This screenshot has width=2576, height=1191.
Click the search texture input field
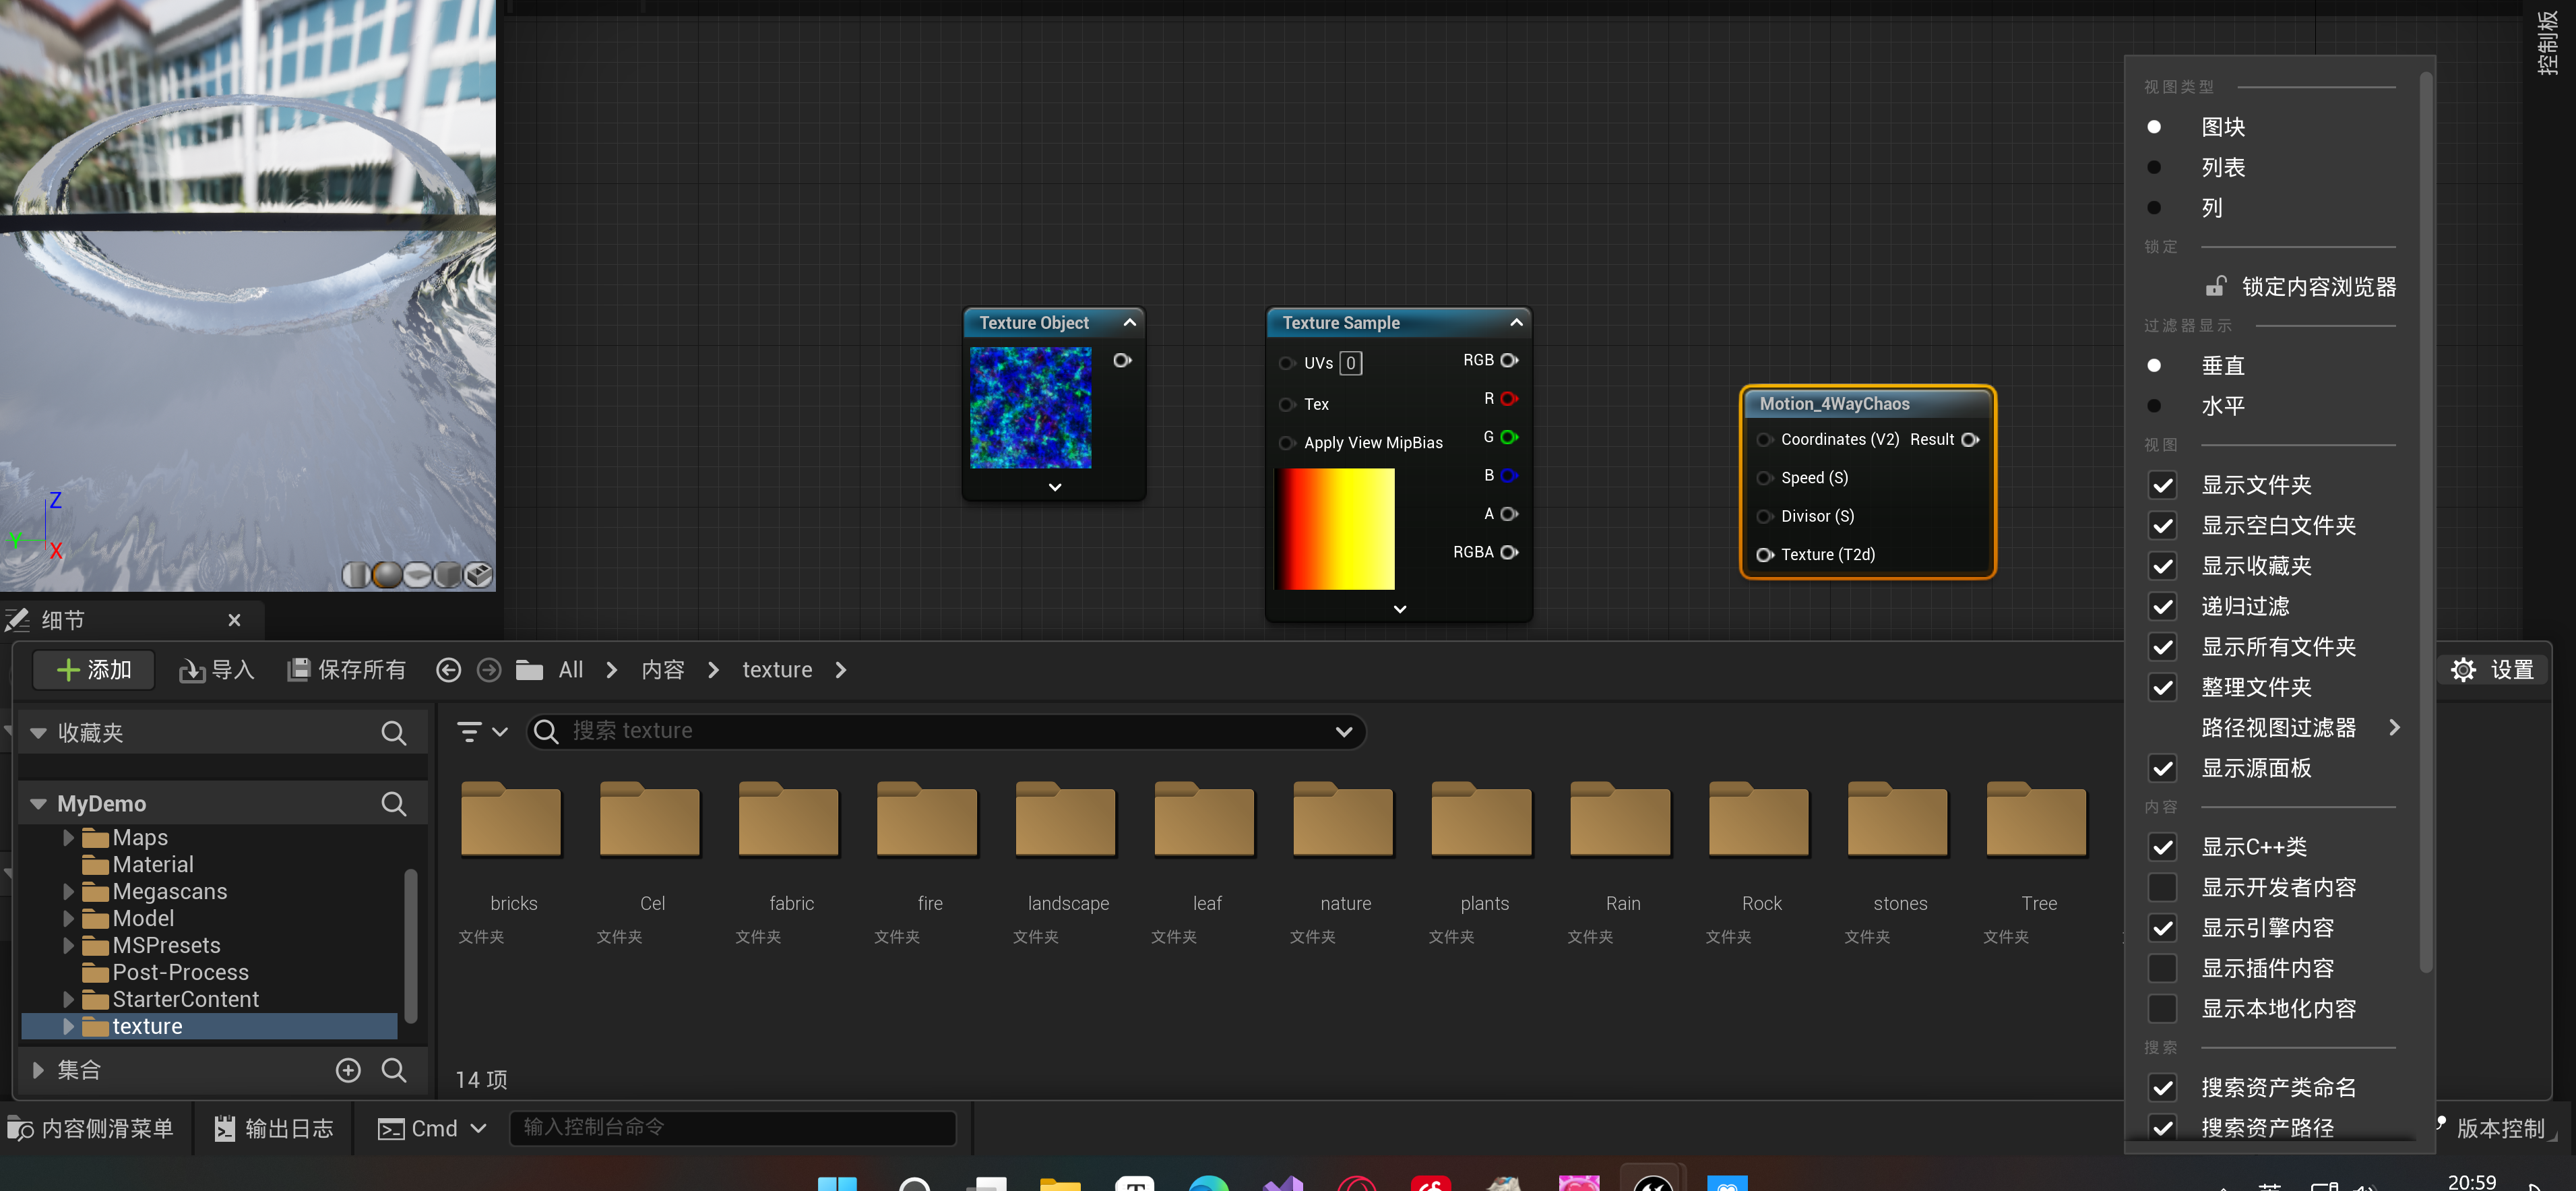click(945, 731)
